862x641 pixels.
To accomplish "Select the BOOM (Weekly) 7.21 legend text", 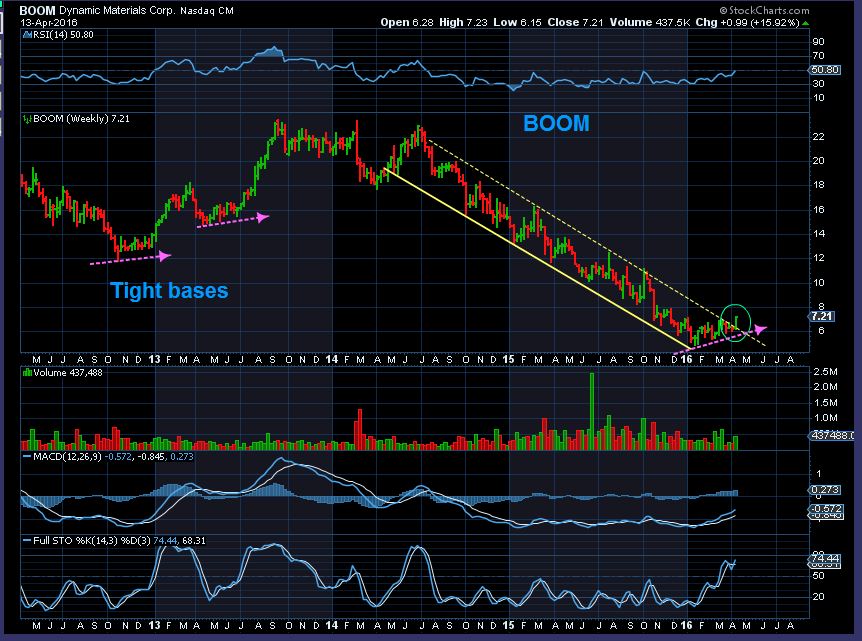I will pos(81,119).
